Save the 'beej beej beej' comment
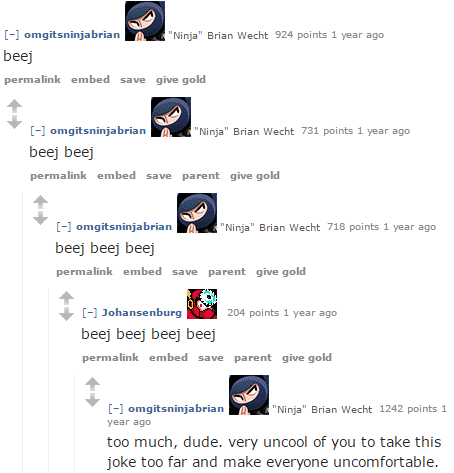 (x=185, y=272)
